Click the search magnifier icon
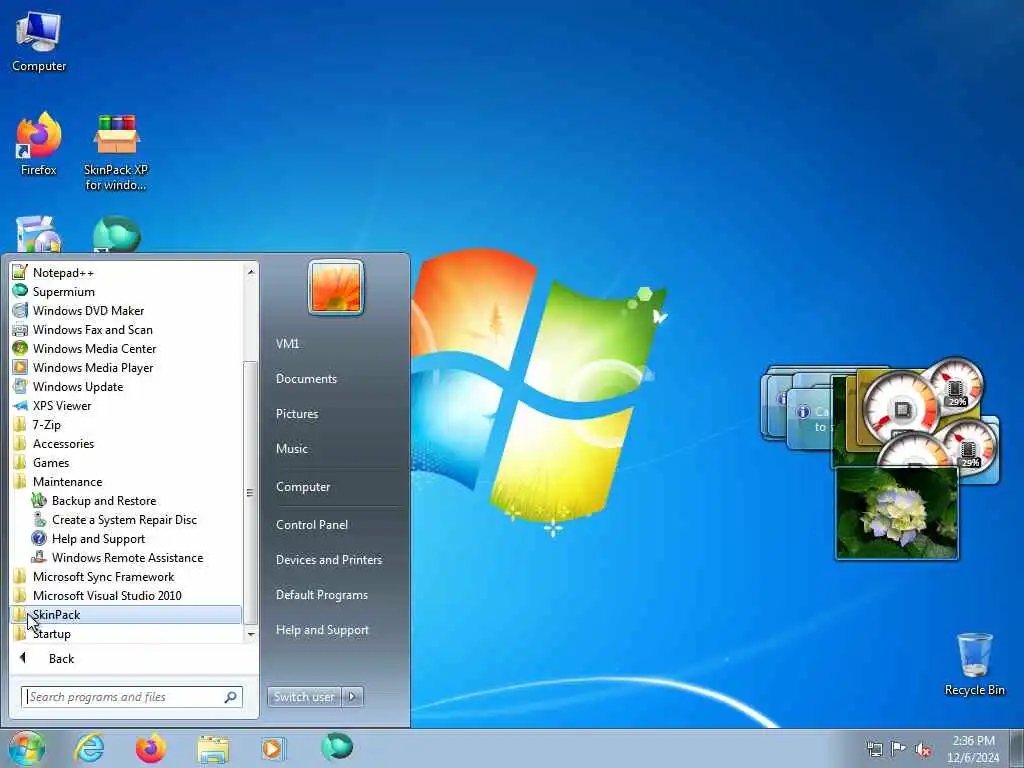1024x768 pixels. click(231, 697)
